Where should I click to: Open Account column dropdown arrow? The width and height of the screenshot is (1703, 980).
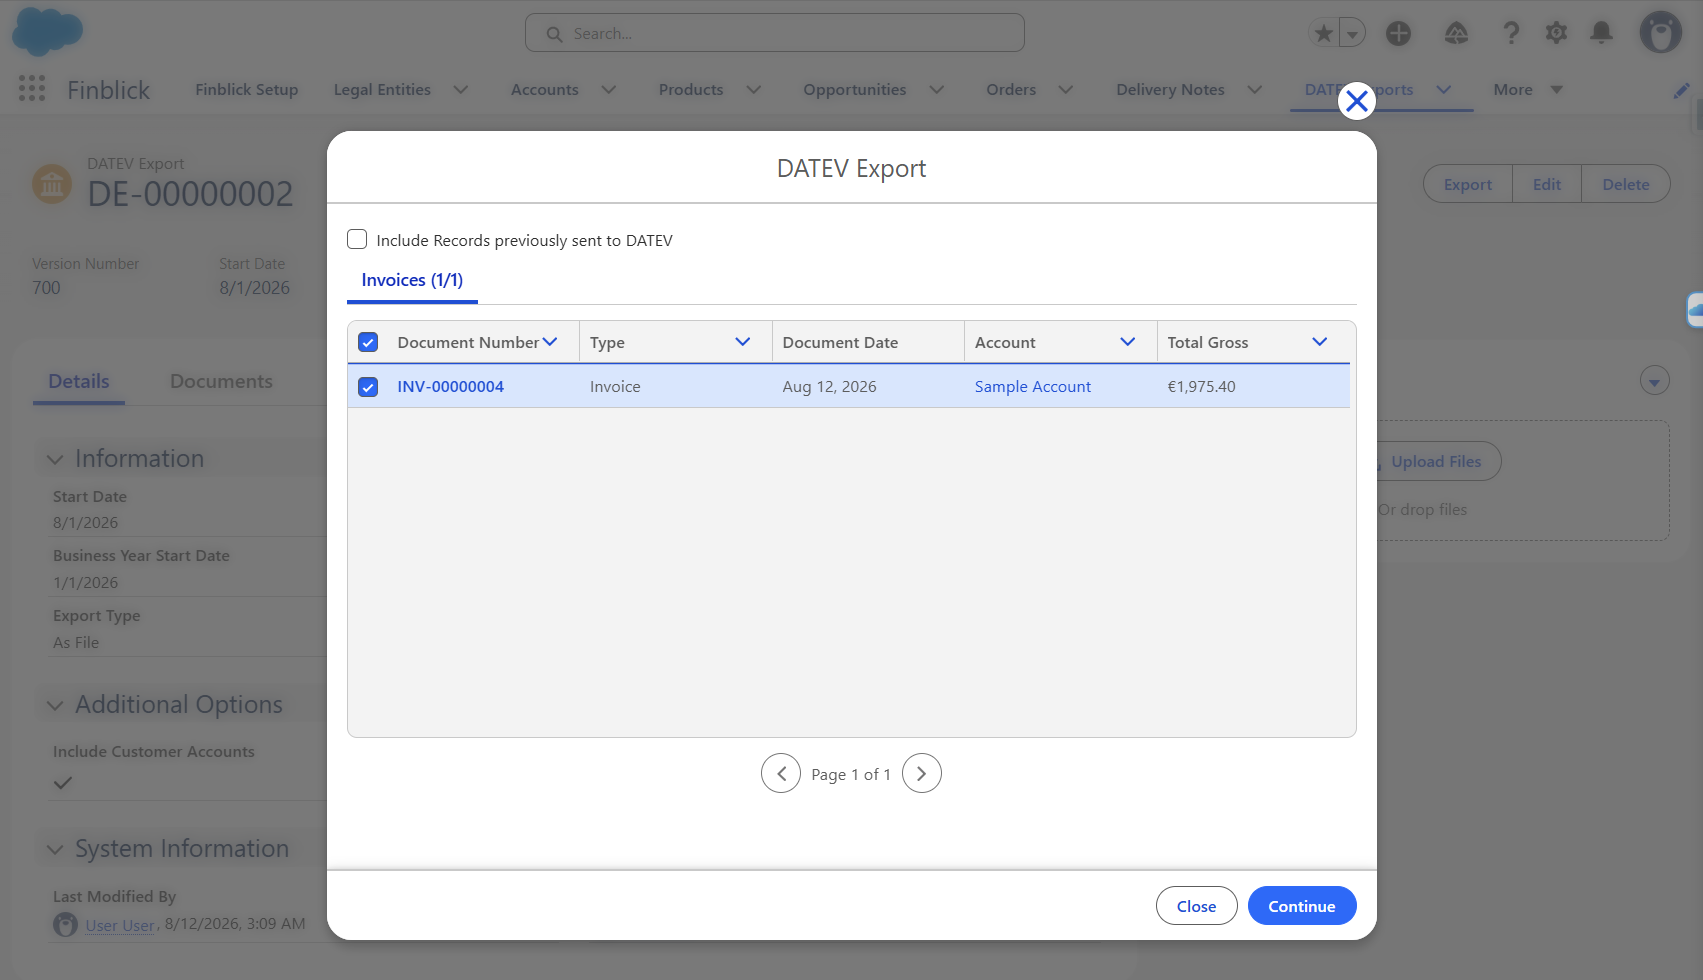click(x=1127, y=342)
